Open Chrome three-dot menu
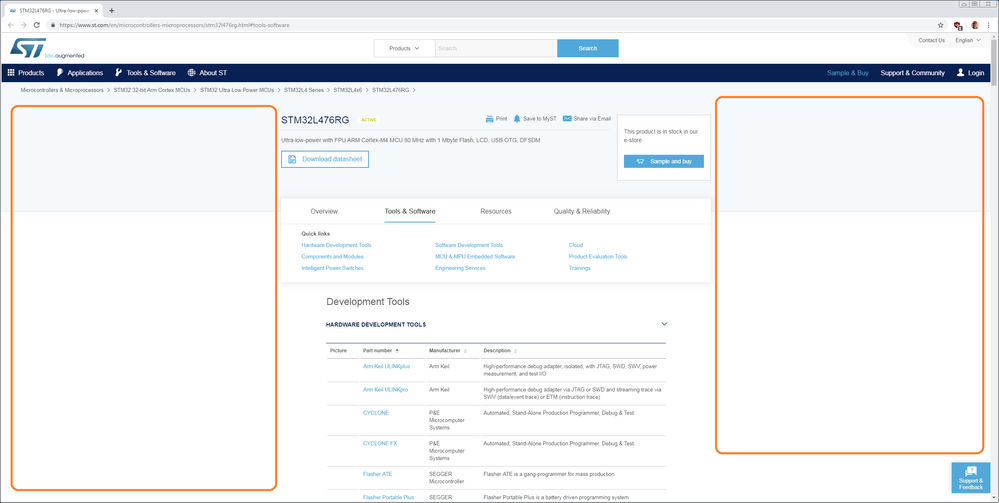The image size is (999, 503). click(x=988, y=25)
